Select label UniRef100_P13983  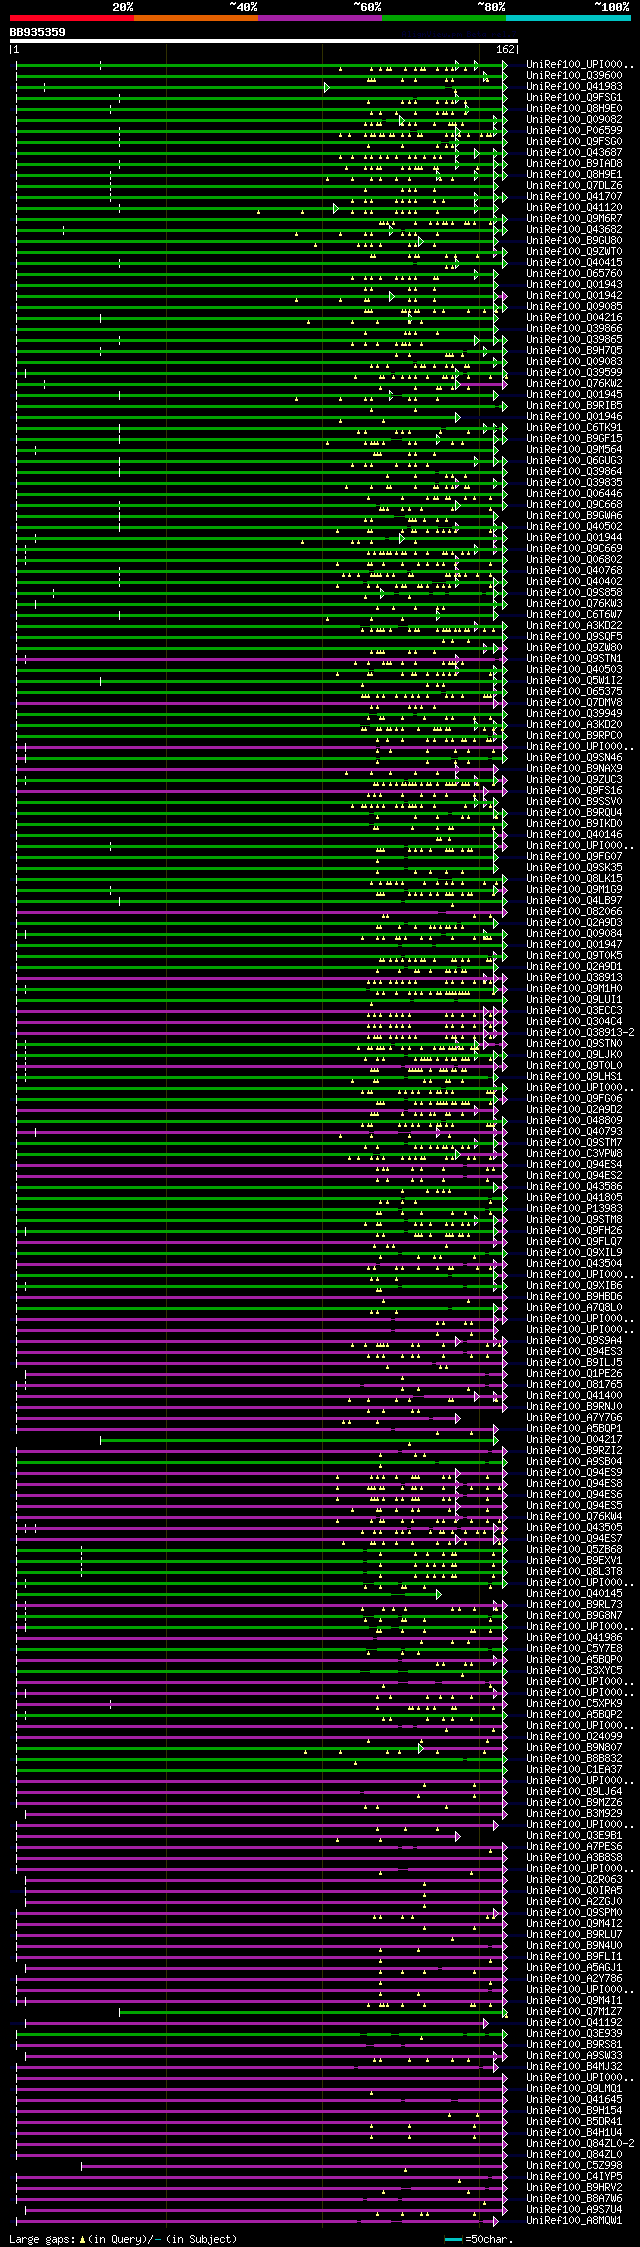[x=574, y=1209]
